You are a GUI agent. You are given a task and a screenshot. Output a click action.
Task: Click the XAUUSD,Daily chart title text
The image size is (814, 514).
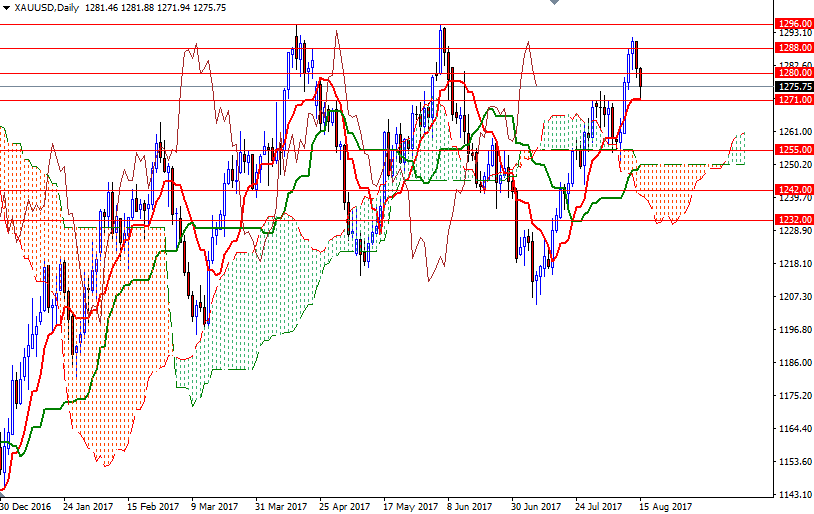click(46, 7)
